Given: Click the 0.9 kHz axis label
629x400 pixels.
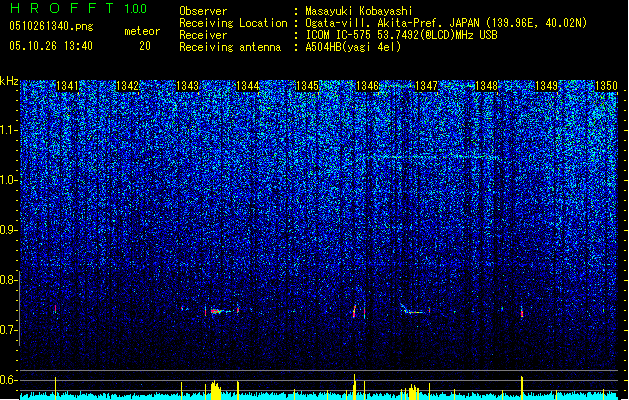Looking at the screenshot, I should [9, 230].
